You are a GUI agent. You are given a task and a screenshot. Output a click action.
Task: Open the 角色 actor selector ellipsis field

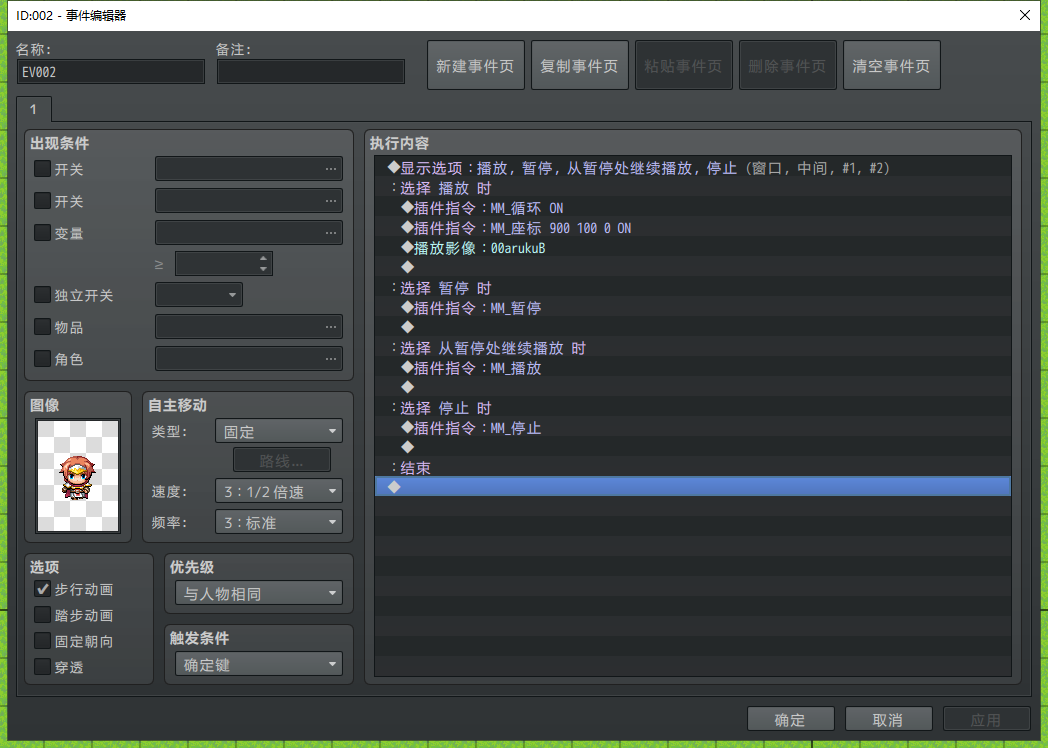click(x=249, y=359)
